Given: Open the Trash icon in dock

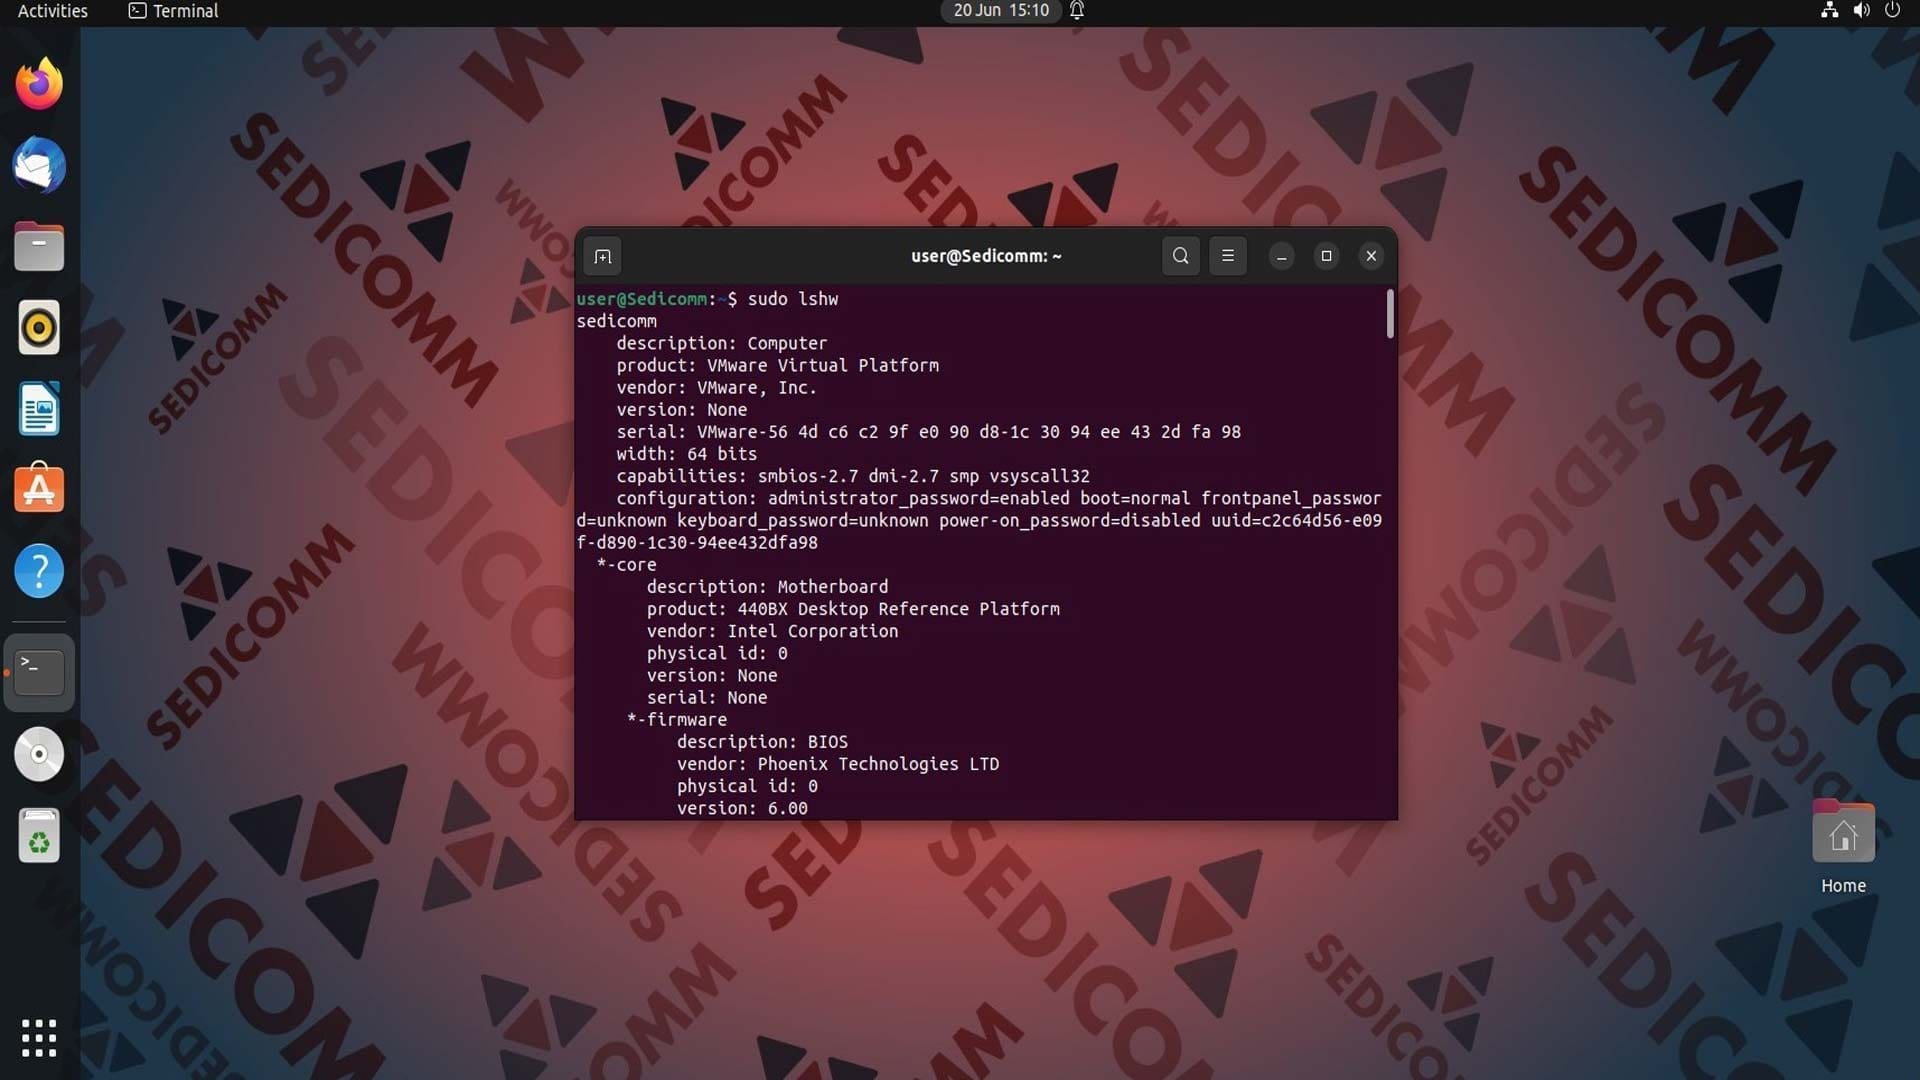Looking at the screenshot, I should click(39, 836).
